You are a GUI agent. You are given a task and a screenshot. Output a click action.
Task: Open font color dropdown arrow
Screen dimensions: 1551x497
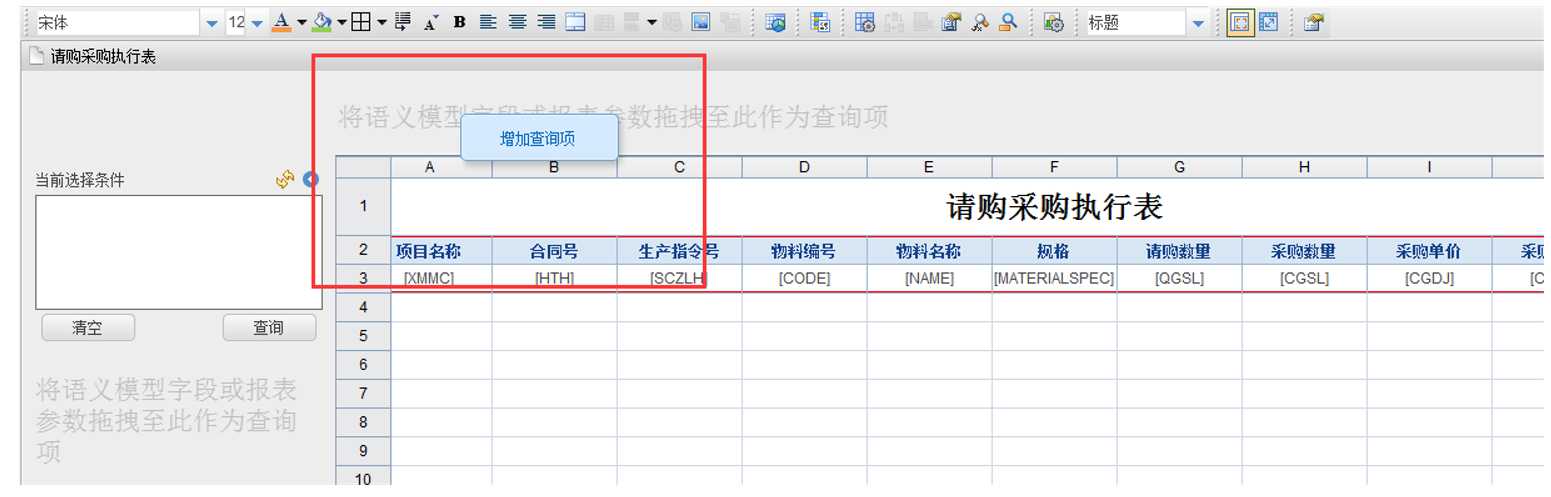pos(301,22)
